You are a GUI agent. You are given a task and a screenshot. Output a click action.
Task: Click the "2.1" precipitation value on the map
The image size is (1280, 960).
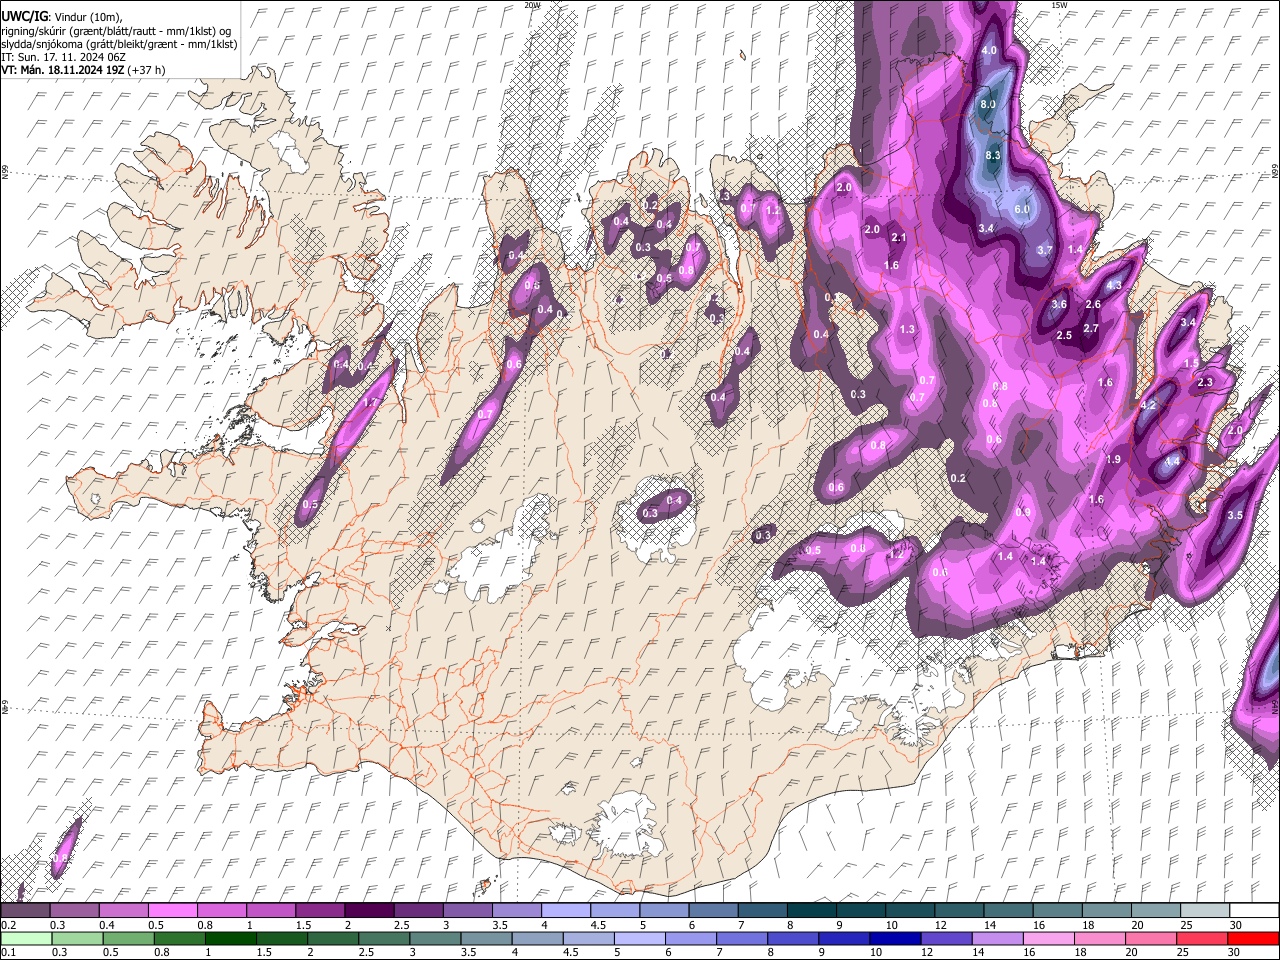(x=898, y=237)
